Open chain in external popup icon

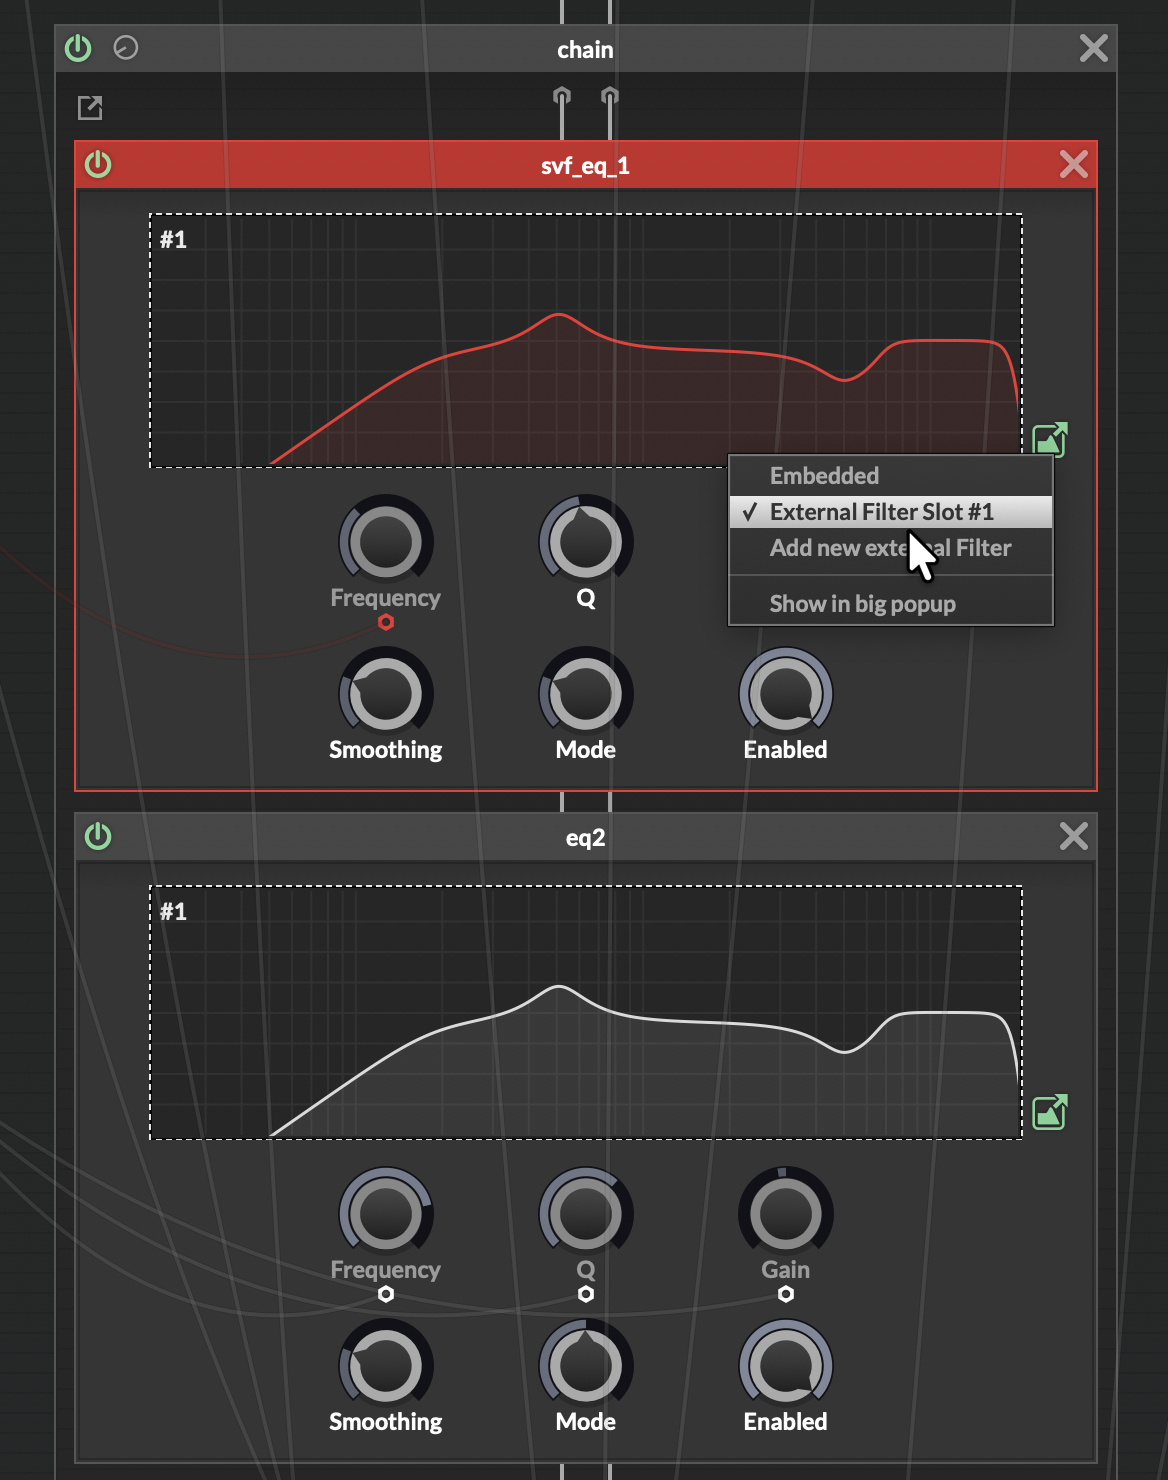coord(90,108)
